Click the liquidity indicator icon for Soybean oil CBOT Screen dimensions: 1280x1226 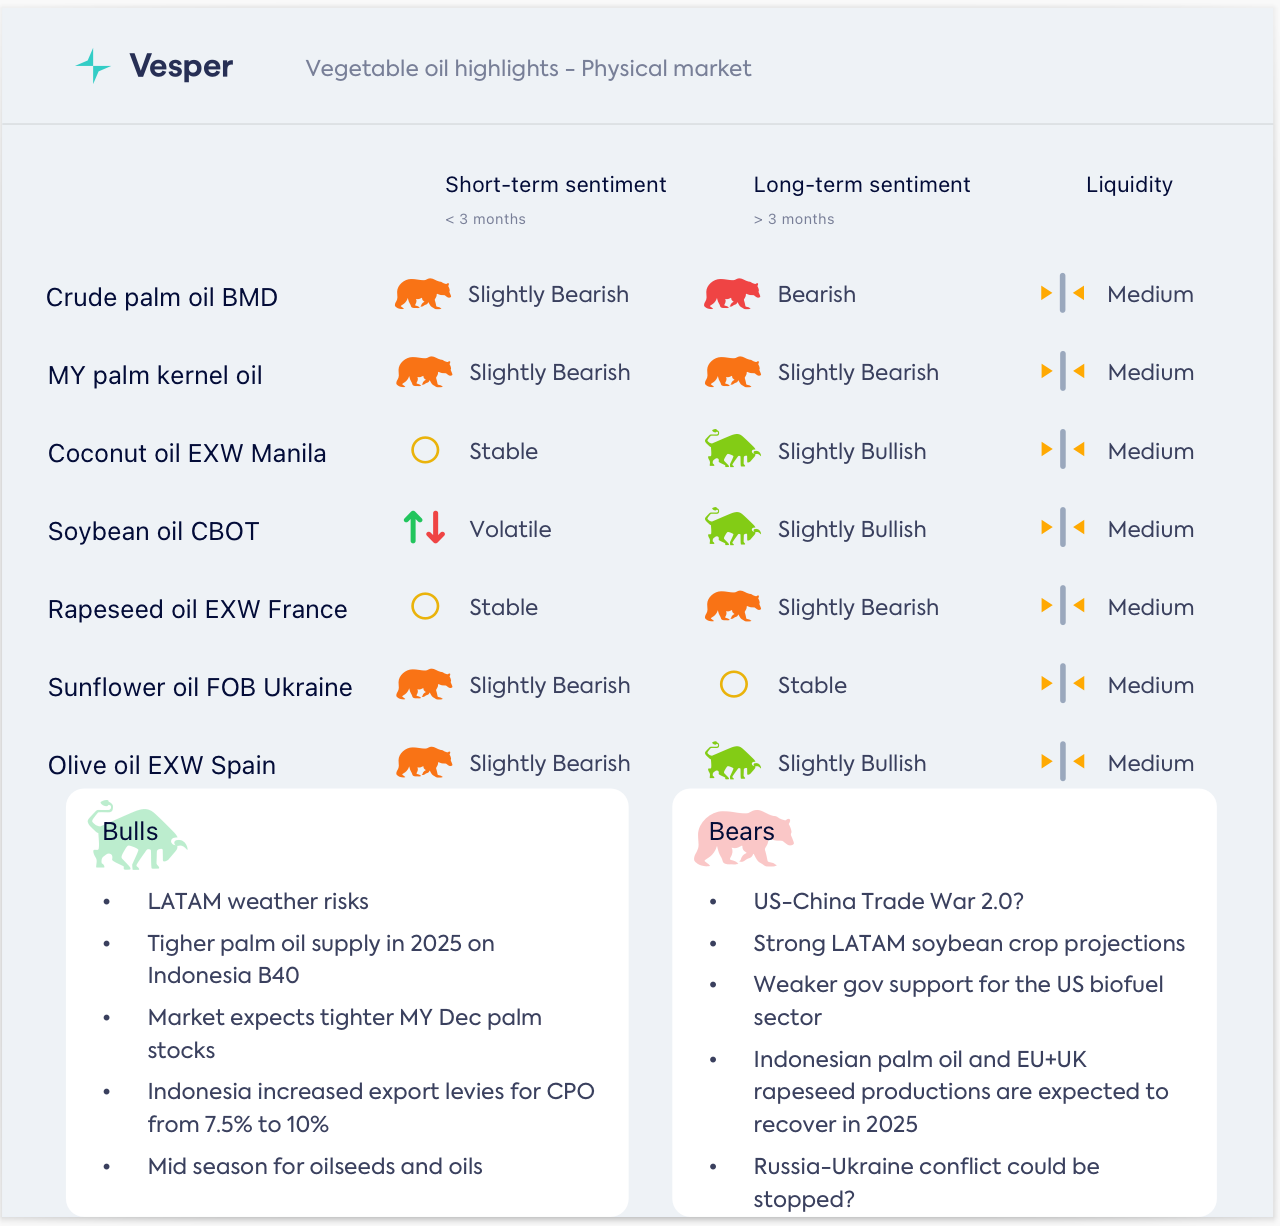(x=1062, y=528)
